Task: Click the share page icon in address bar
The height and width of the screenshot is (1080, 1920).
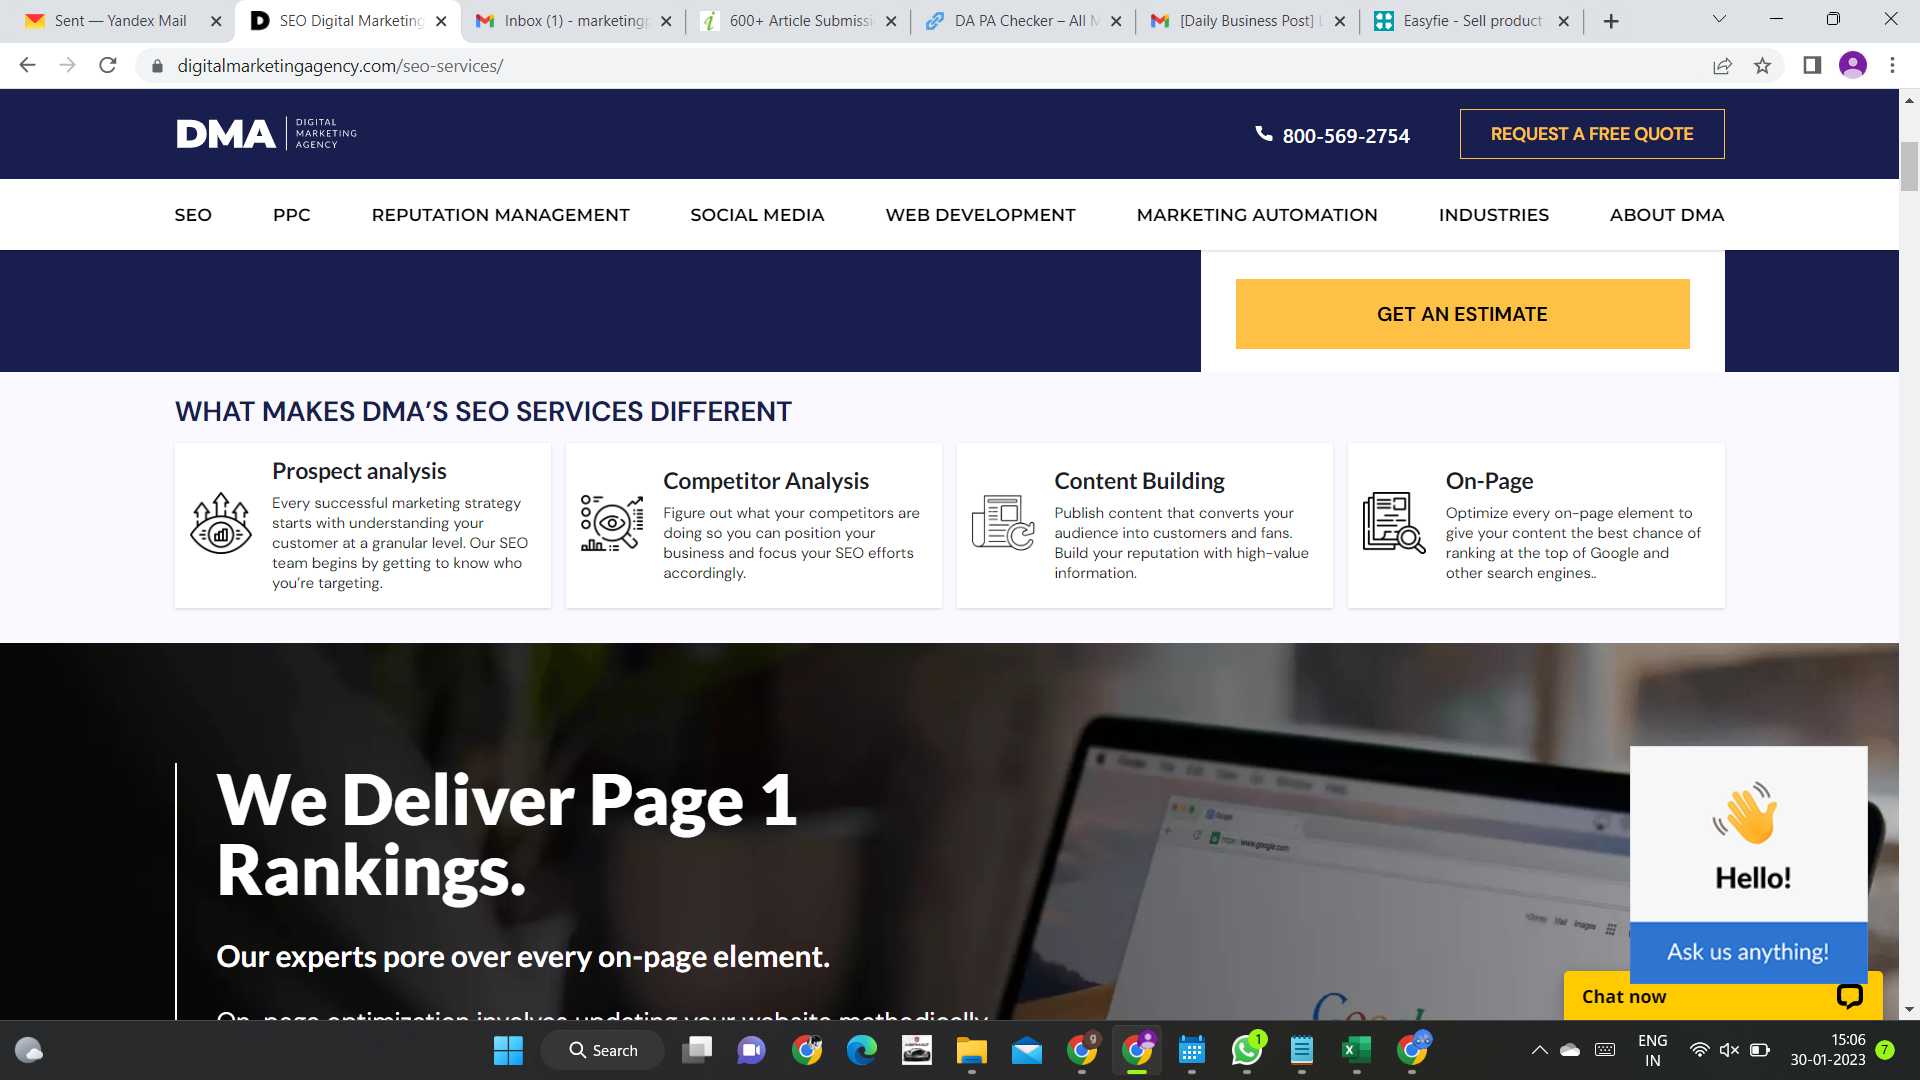Action: pyautogui.click(x=1722, y=66)
